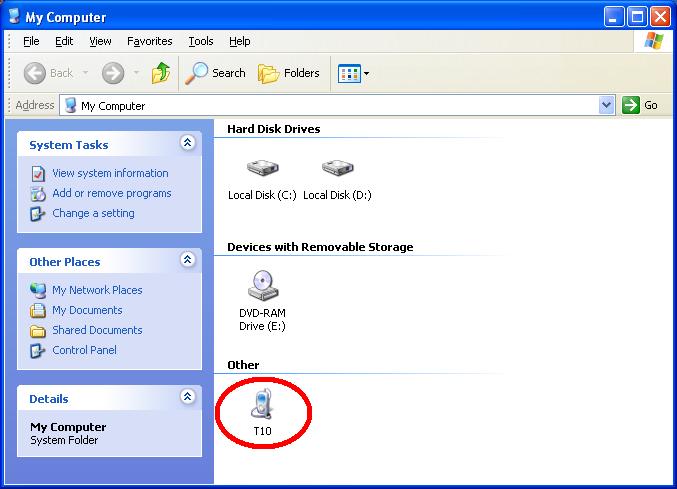The height and width of the screenshot is (489, 677).
Task: Open the DVD-RAM Drive (E:) icon
Action: tap(262, 287)
